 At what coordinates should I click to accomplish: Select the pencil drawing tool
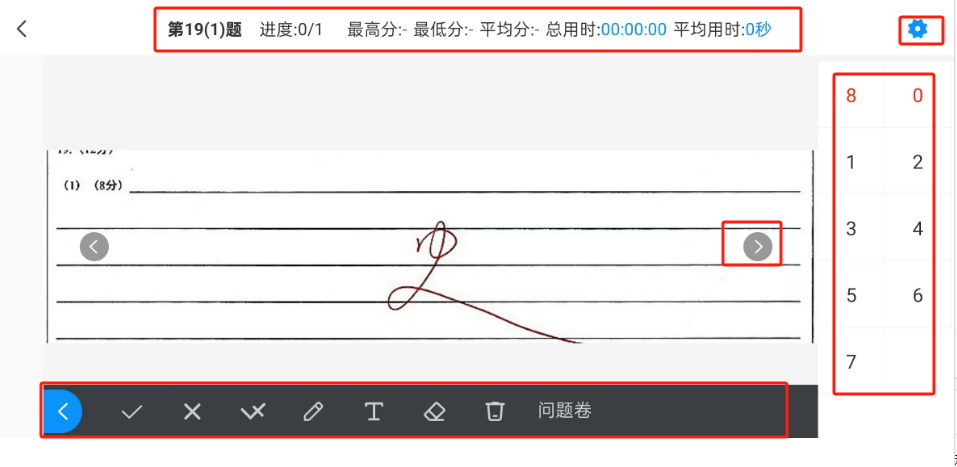[x=312, y=412]
